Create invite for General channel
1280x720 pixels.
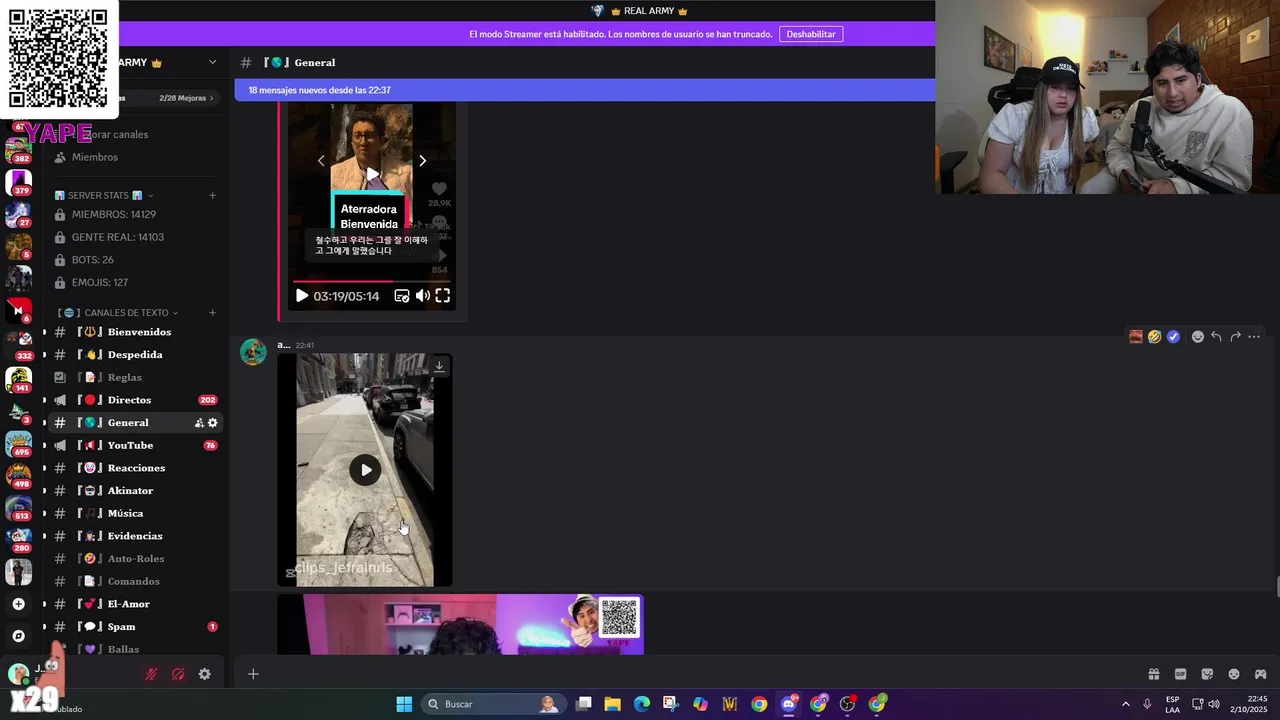point(199,423)
